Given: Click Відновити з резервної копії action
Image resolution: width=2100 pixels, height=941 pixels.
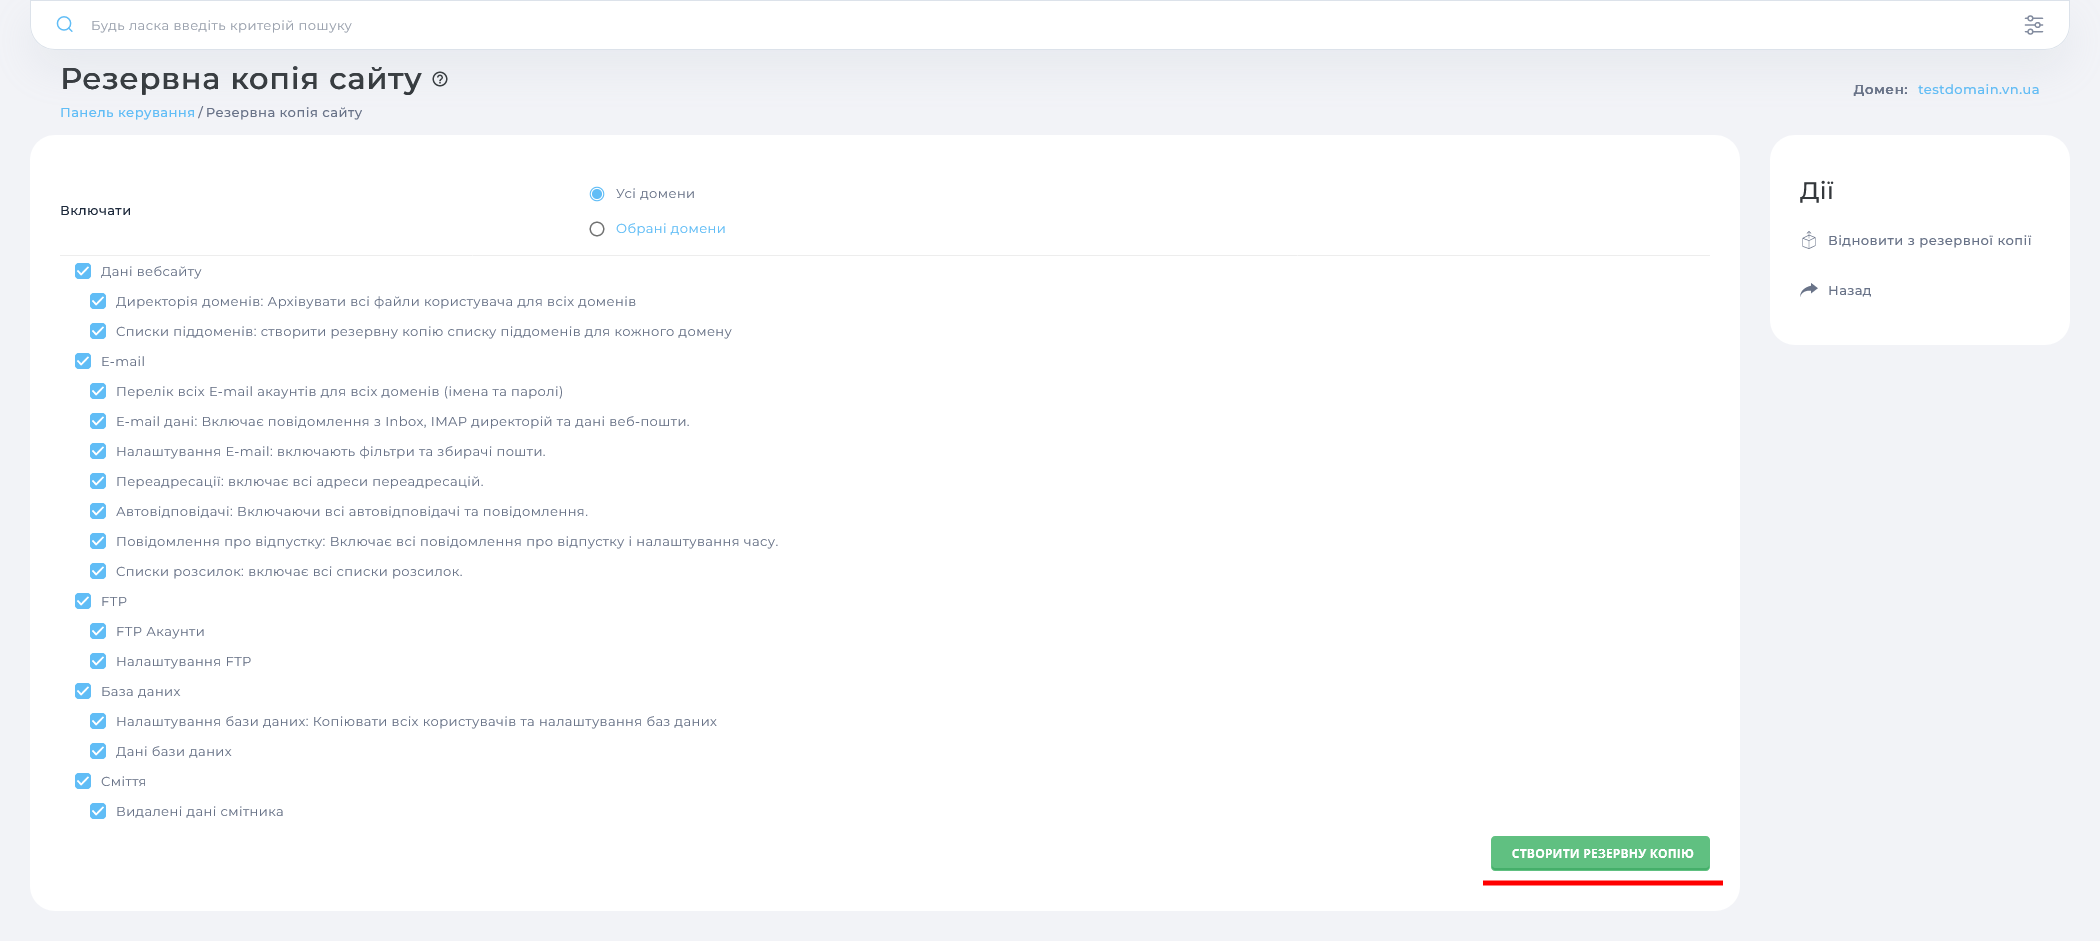Looking at the screenshot, I should [1930, 240].
